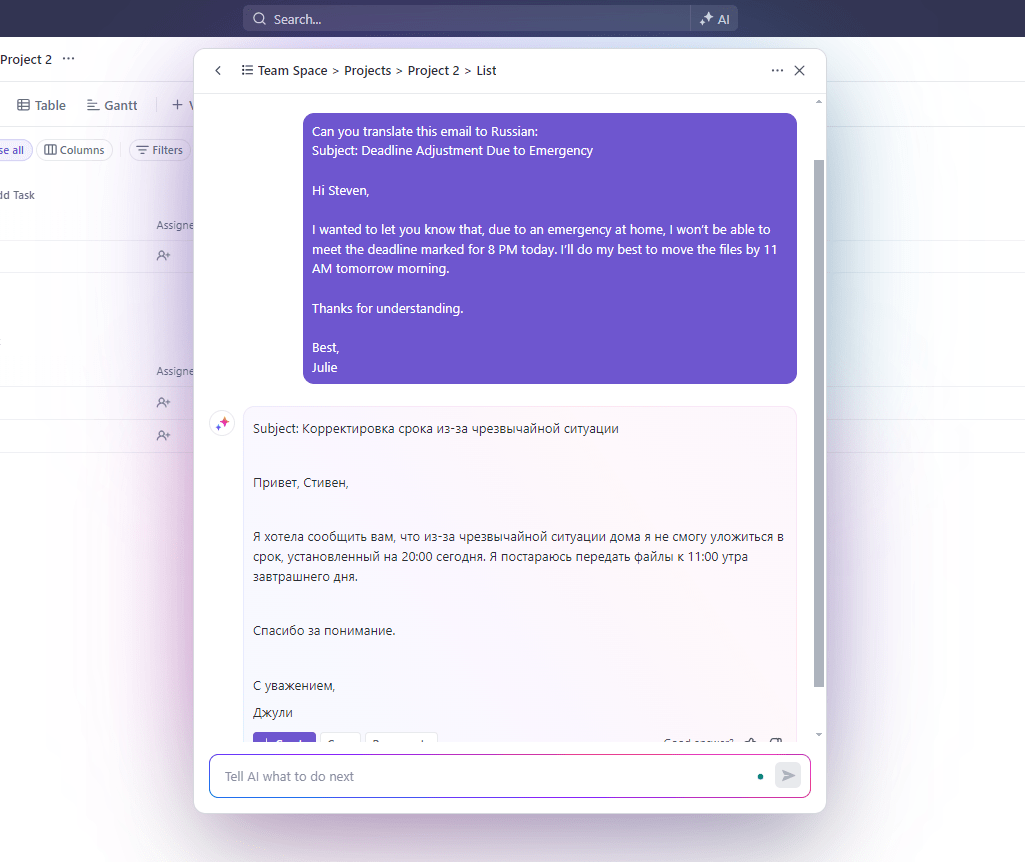Click the second Assignee column header
The height and width of the screenshot is (862, 1025).
click(175, 371)
